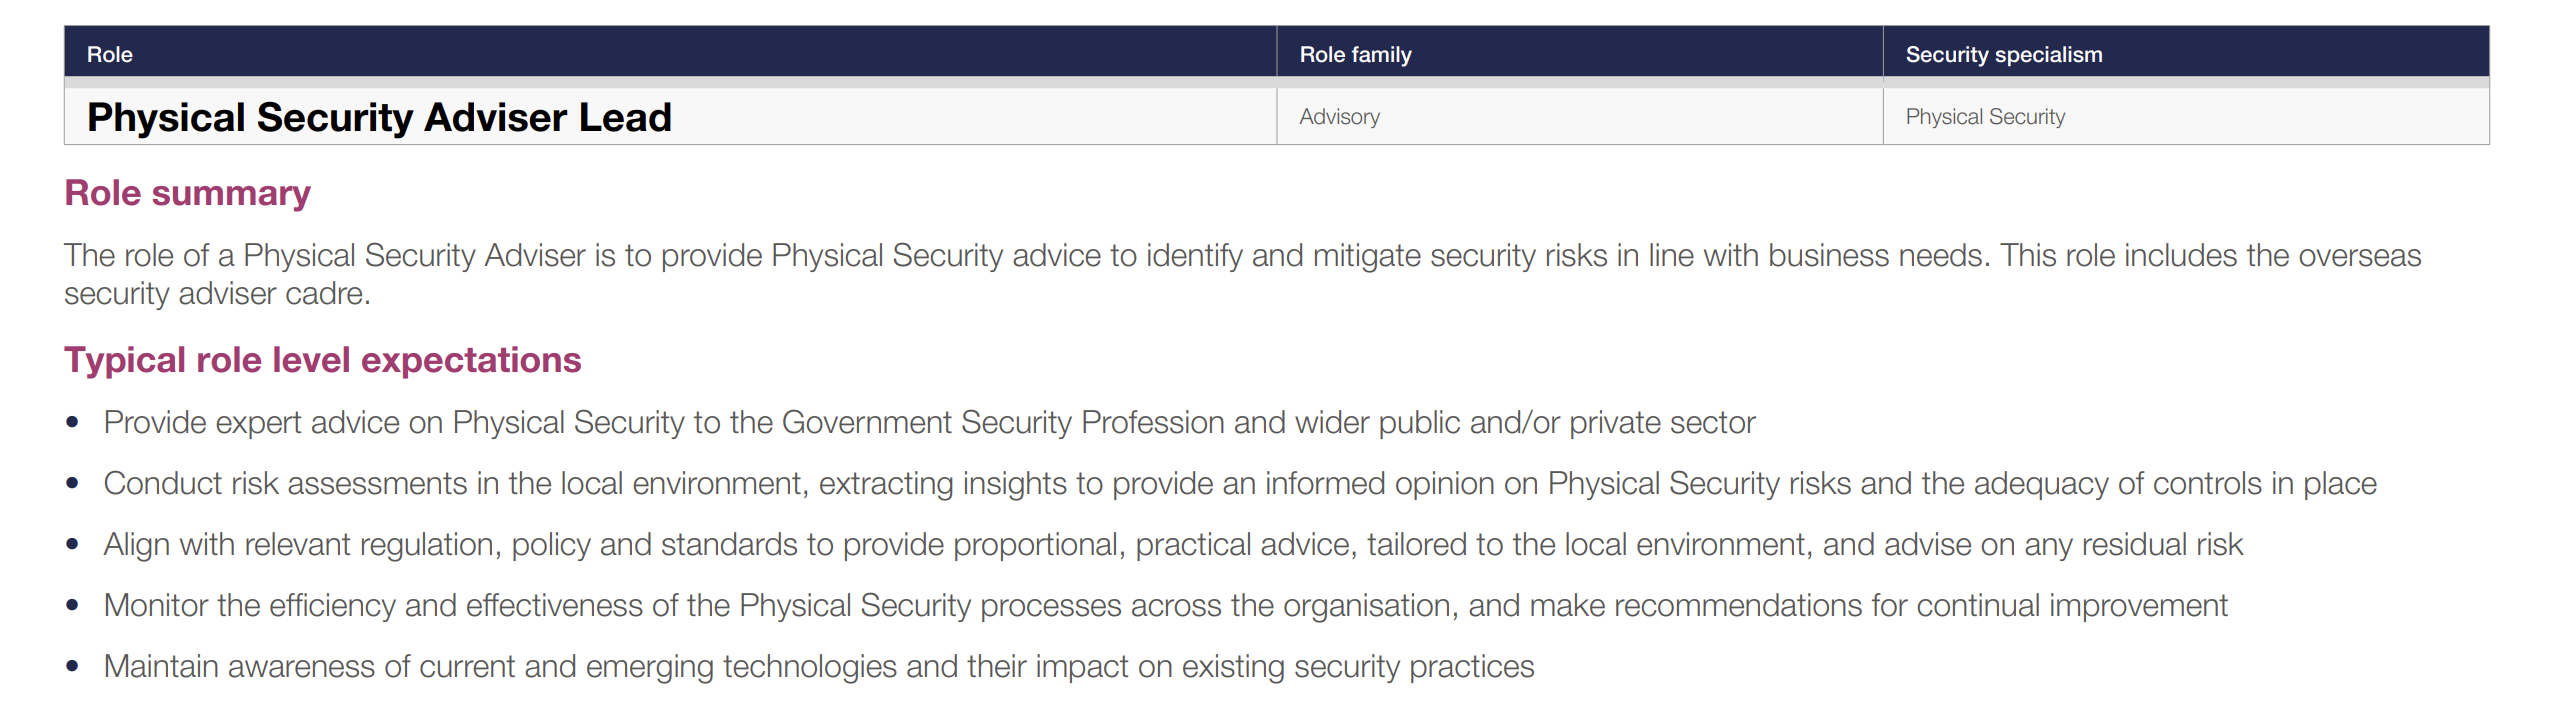This screenshot has height=718, width=2550.
Task: Click the bullet dot before "Conduct risk assessments"
Action: [x=72, y=484]
